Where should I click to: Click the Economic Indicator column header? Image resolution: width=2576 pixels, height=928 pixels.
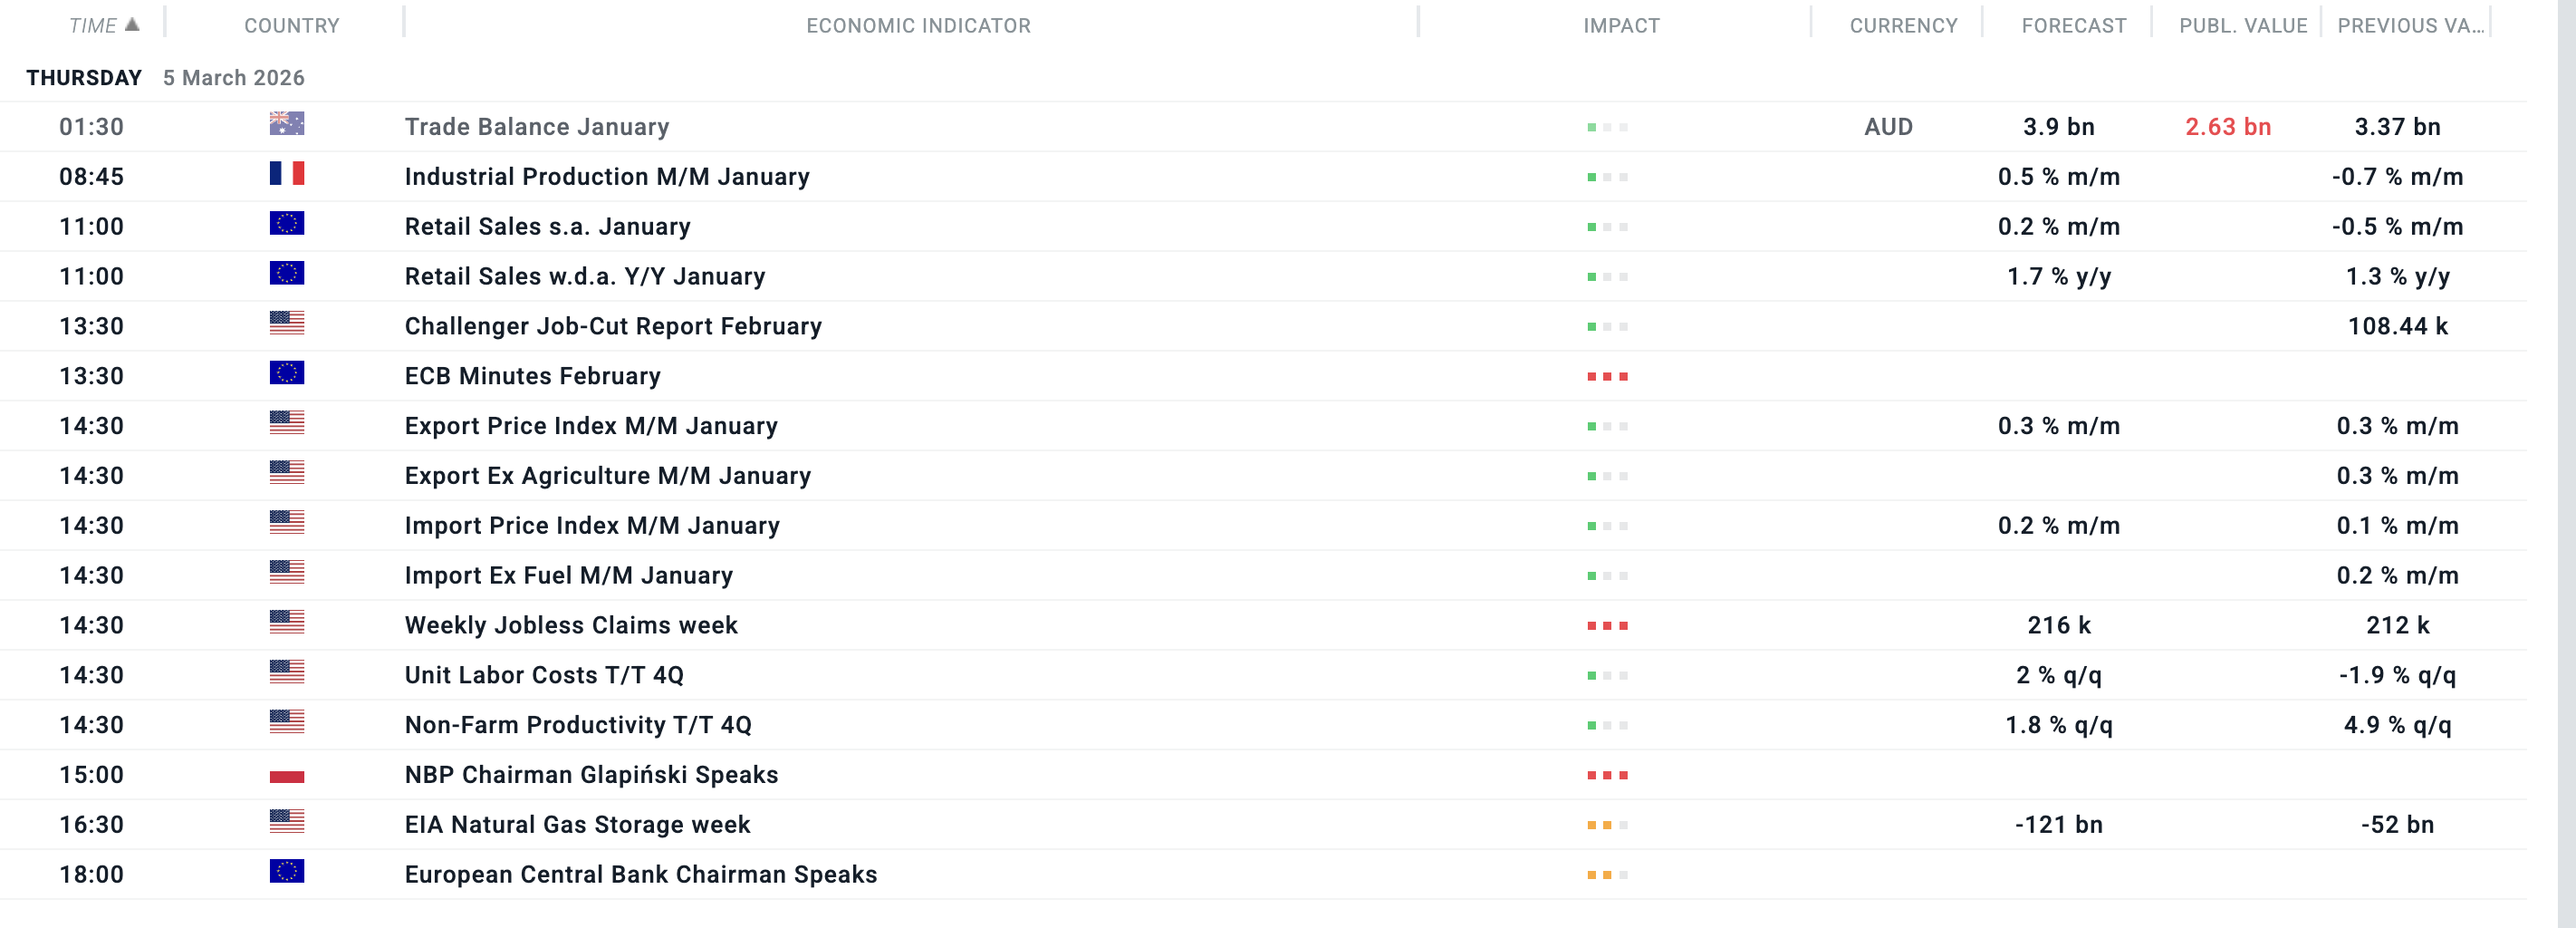click(918, 26)
